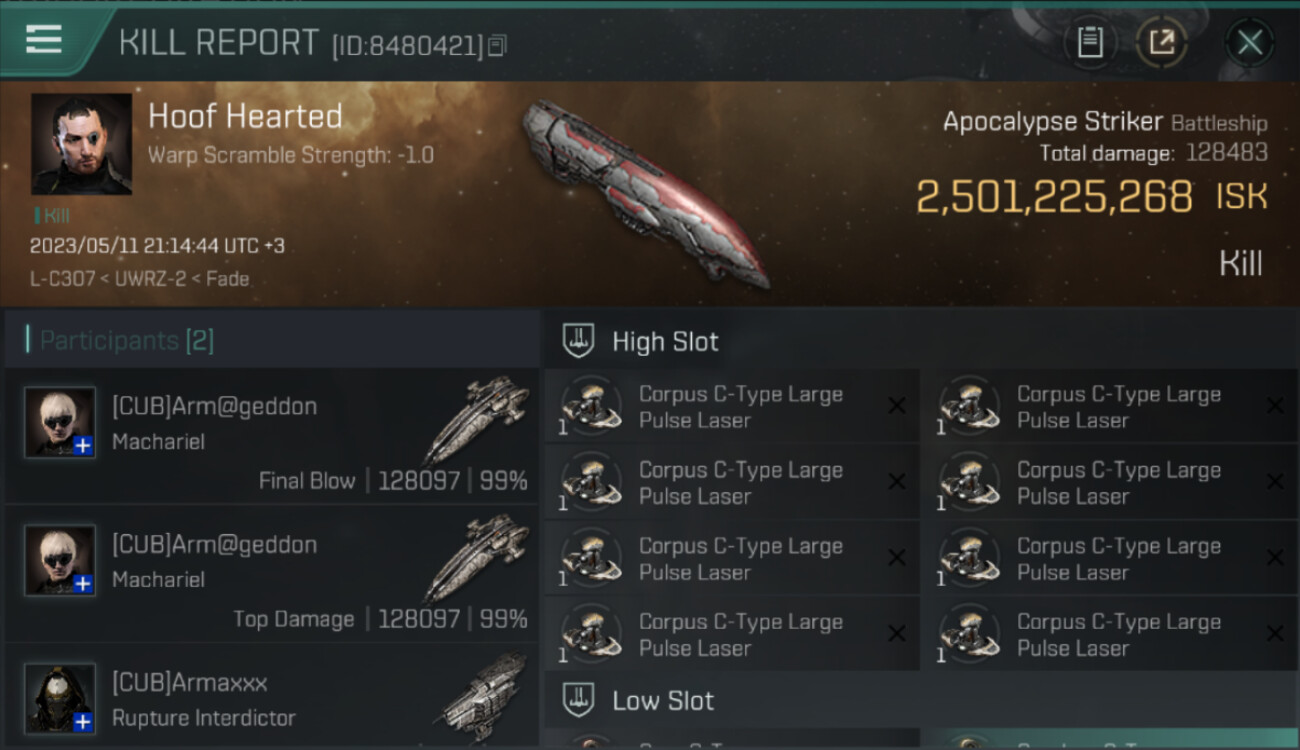Viewport: 1300px width, 750px height.
Task: Share kill report via export icon
Action: 1161,43
